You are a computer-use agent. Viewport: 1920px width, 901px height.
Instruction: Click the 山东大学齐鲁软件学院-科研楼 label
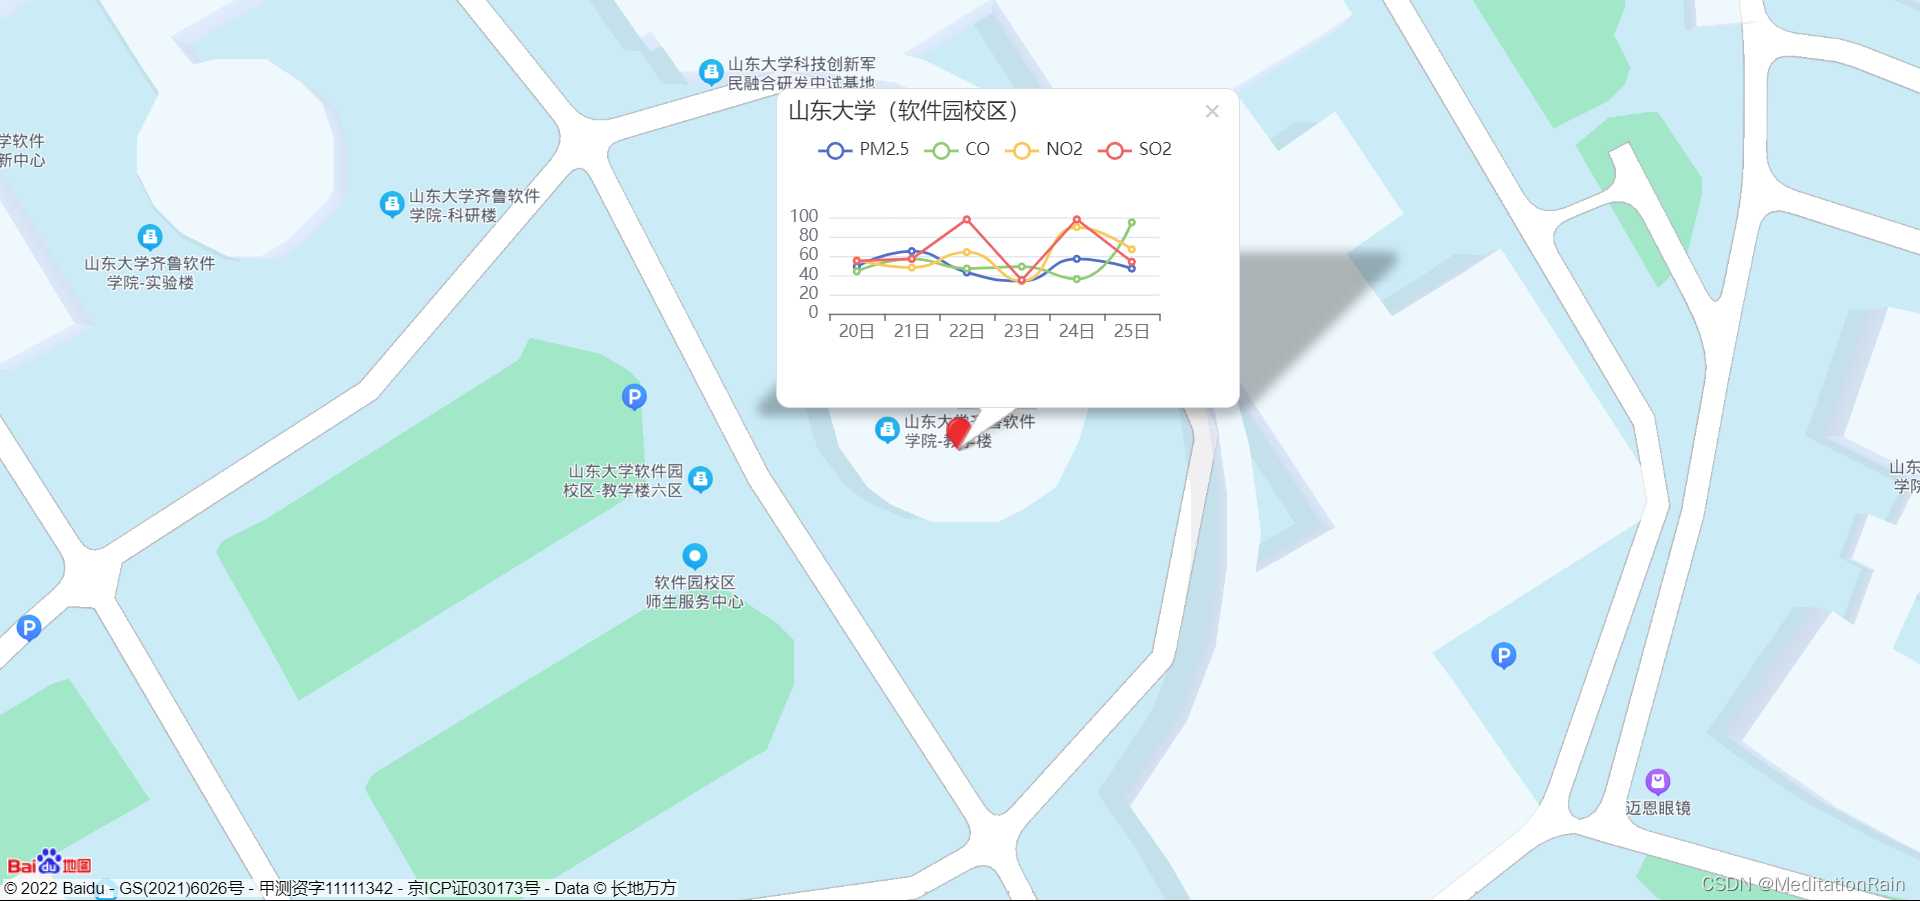(x=474, y=206)
